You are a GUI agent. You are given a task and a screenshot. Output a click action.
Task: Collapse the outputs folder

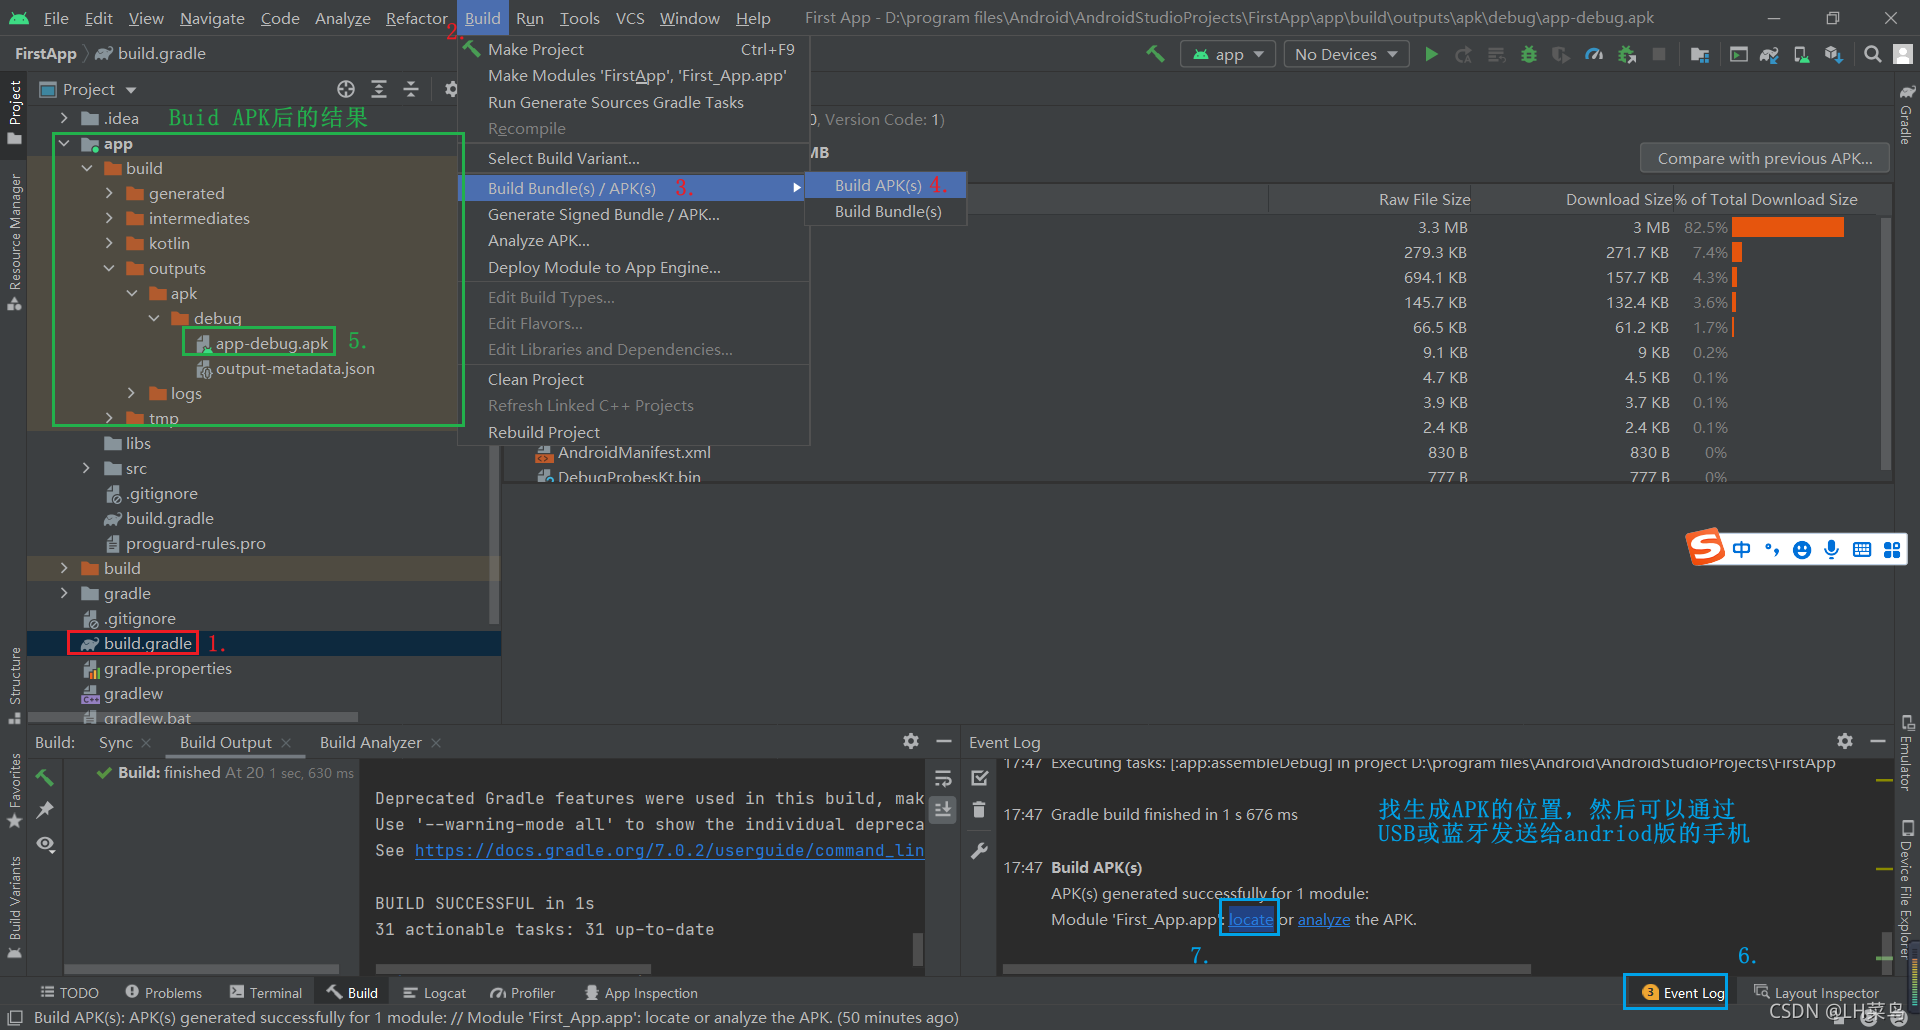coord(109,268)
